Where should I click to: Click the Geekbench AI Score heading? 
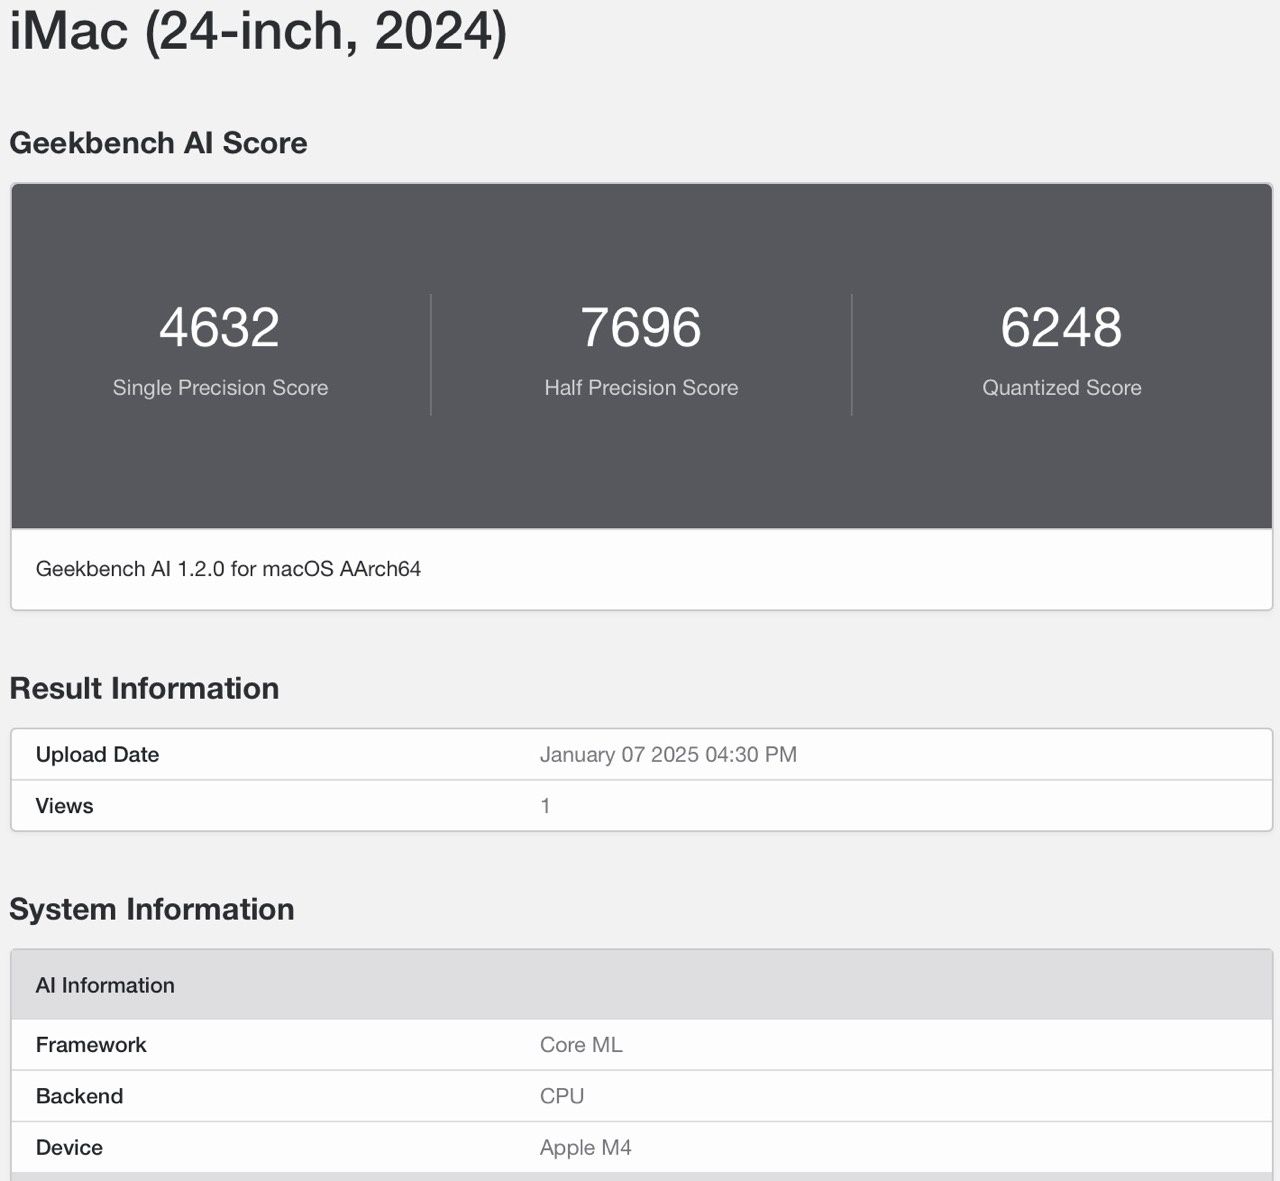click(x=158, y=143)
